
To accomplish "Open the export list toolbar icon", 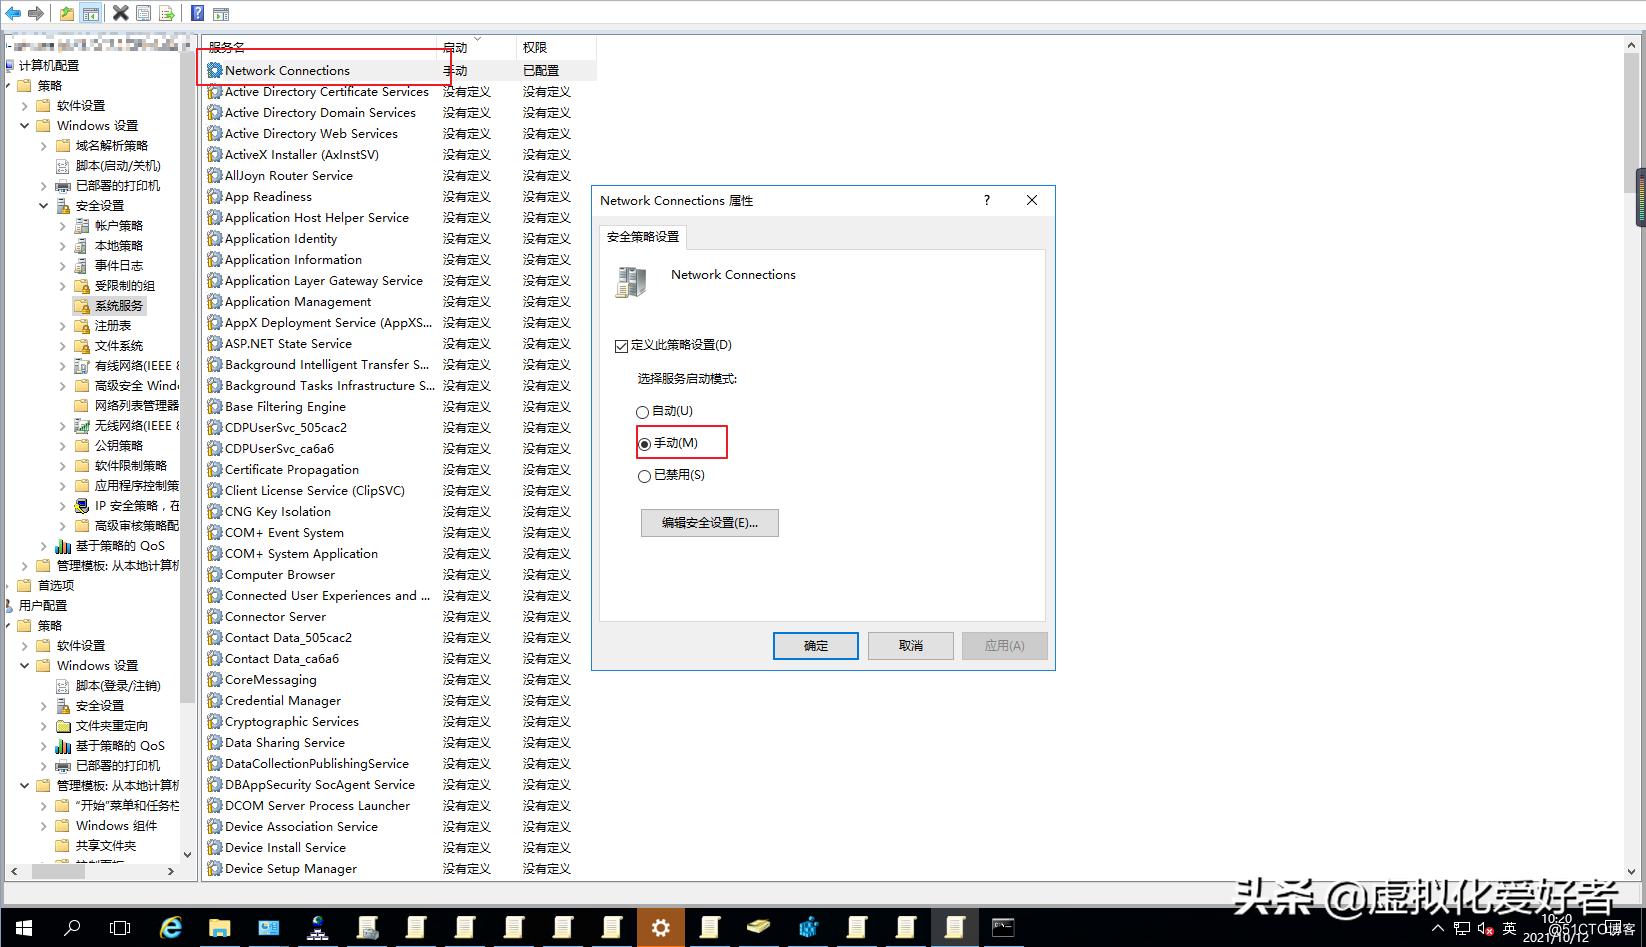I will [x=166, y=13].
